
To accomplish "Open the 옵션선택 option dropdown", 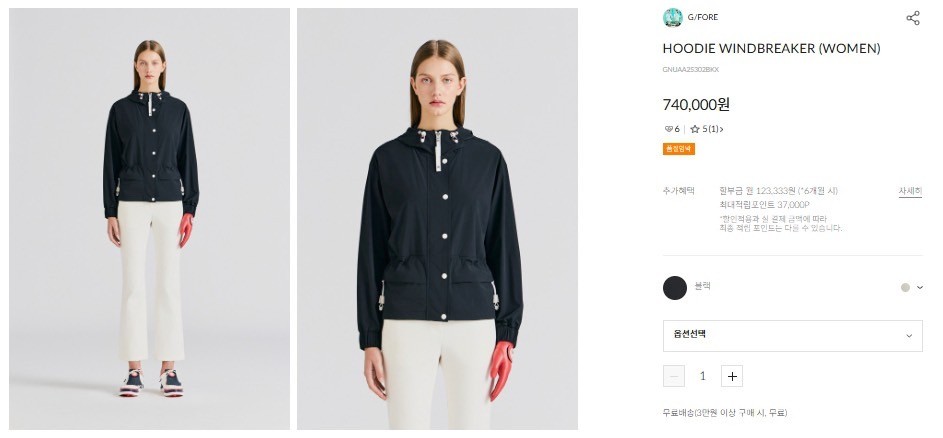I will coord(793,336).
